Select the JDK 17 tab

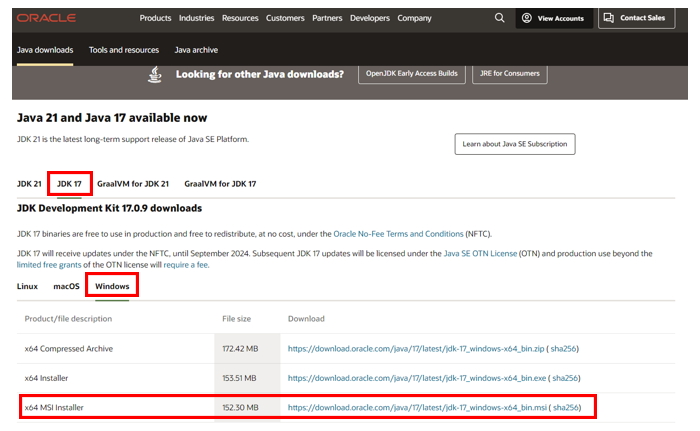69,184
